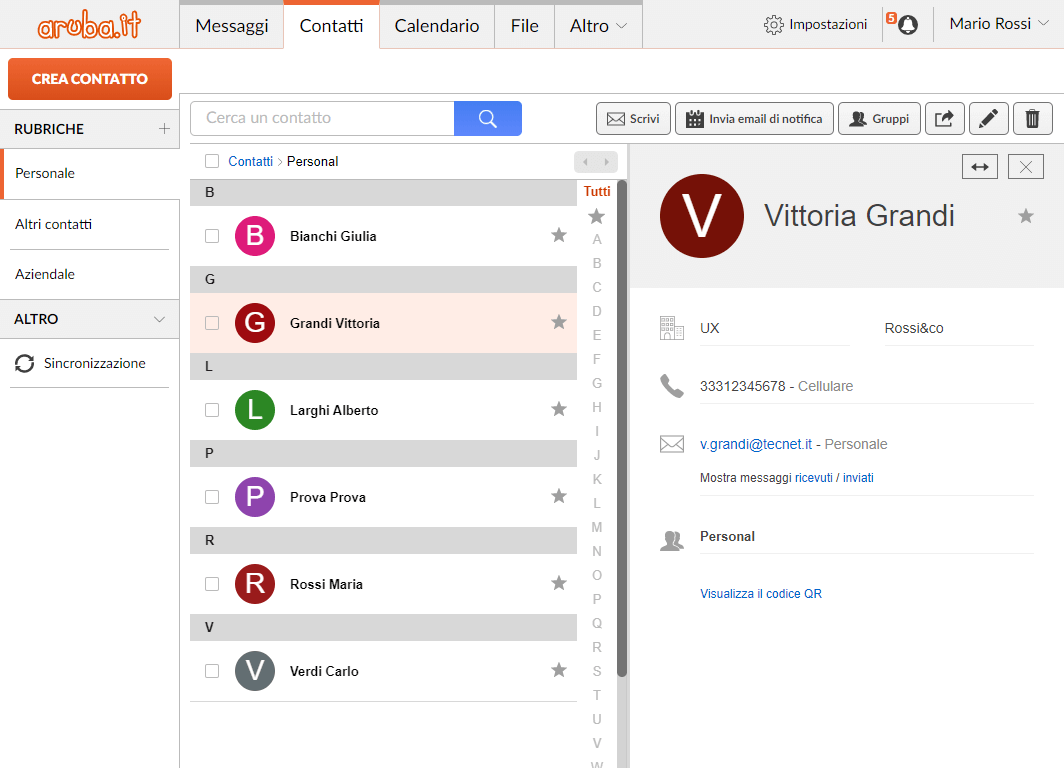Go to next page arrow in contact list

coord(607,162)
